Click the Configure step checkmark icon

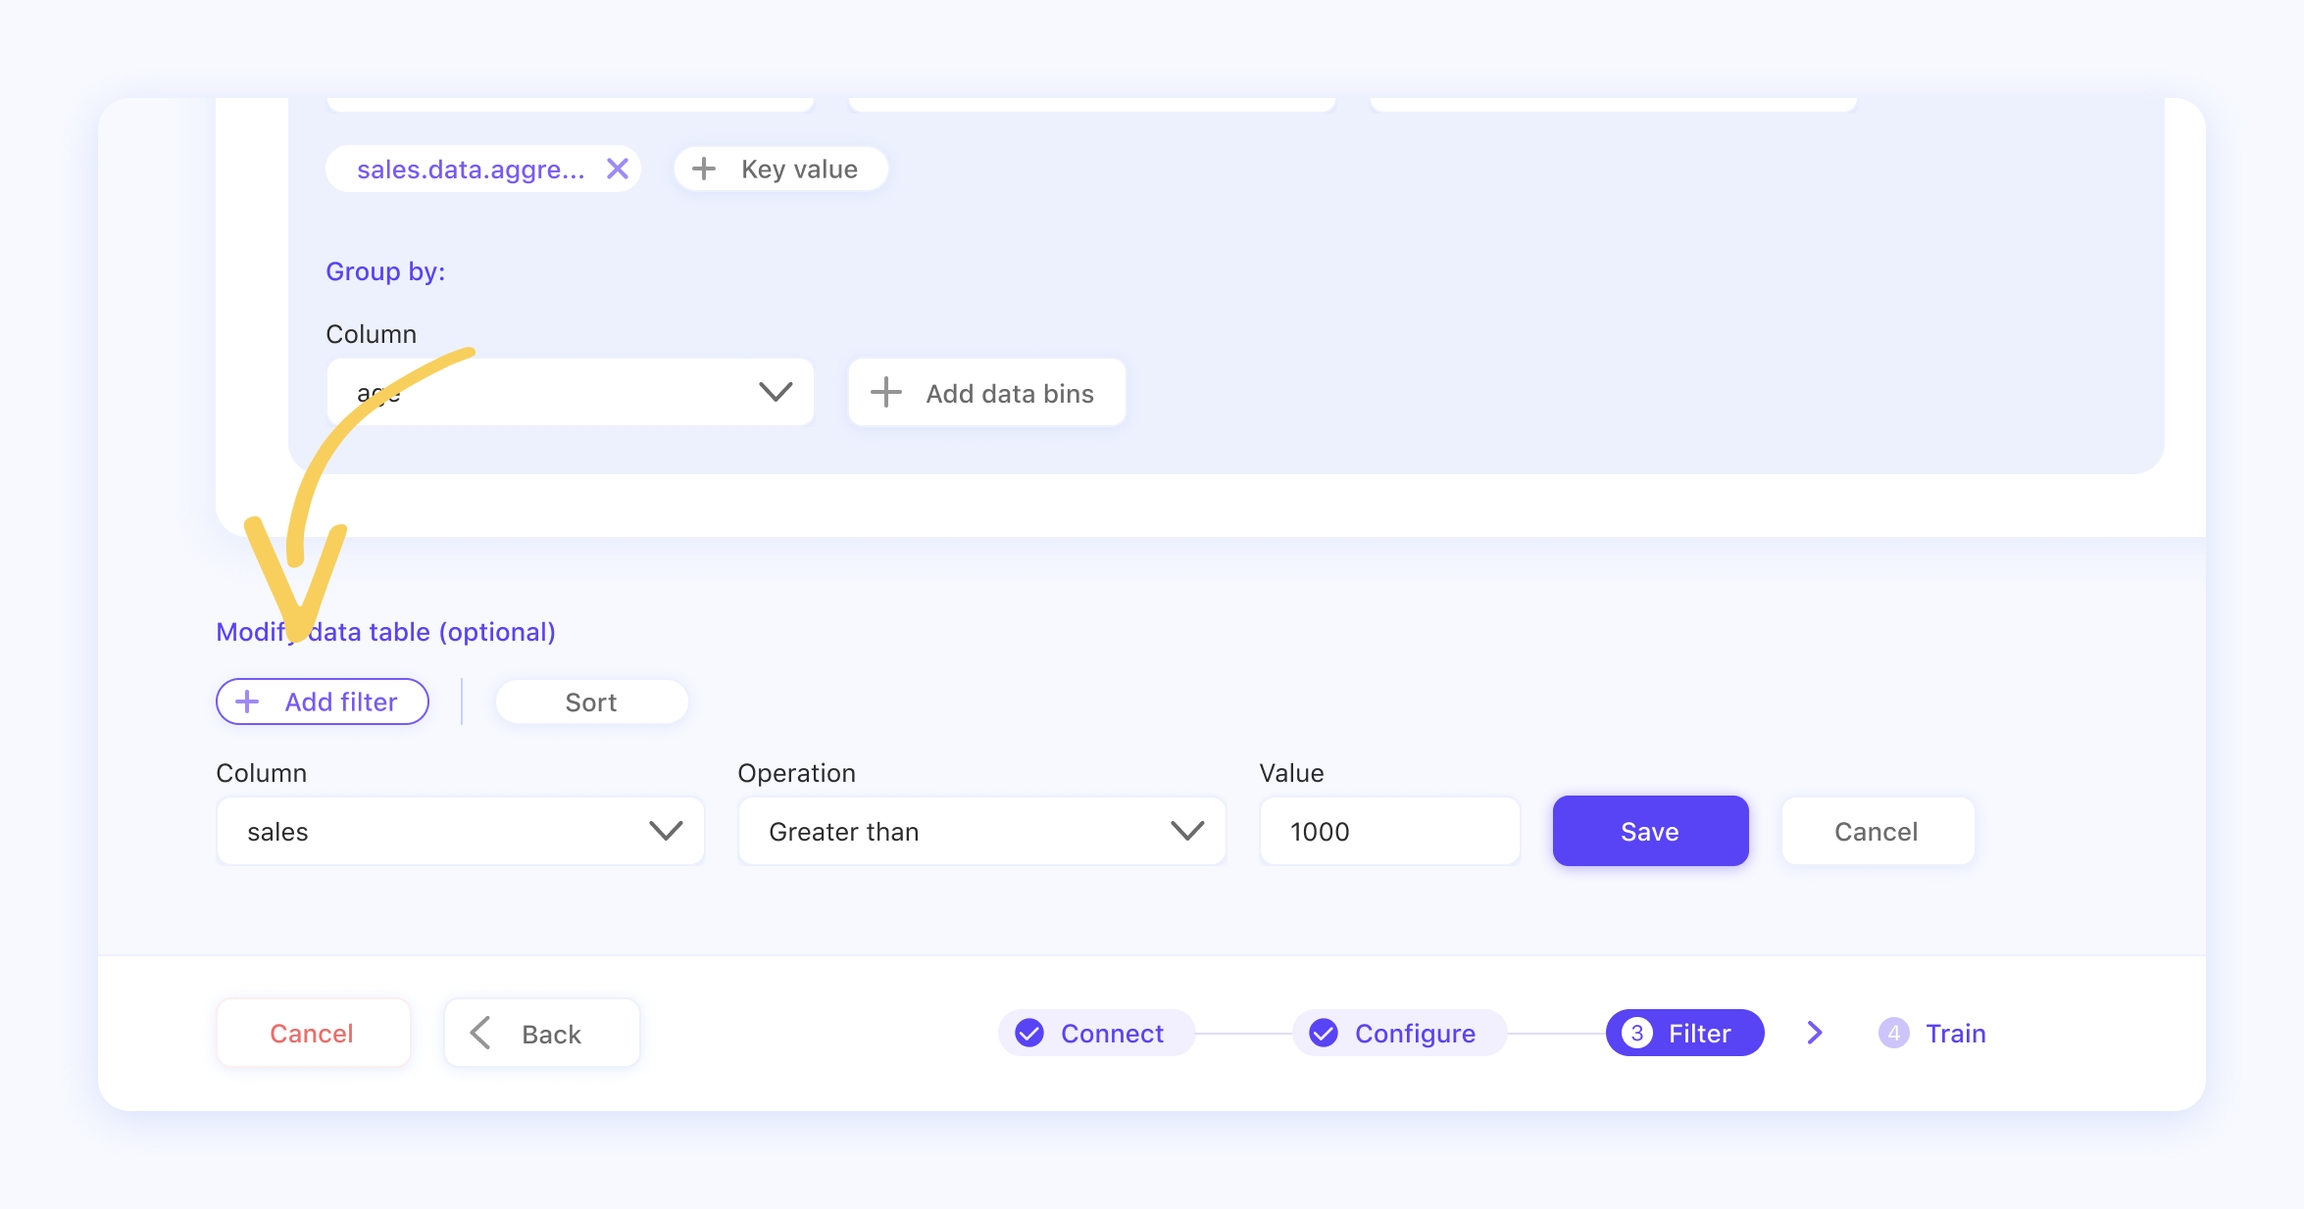pos(1323,1033)
